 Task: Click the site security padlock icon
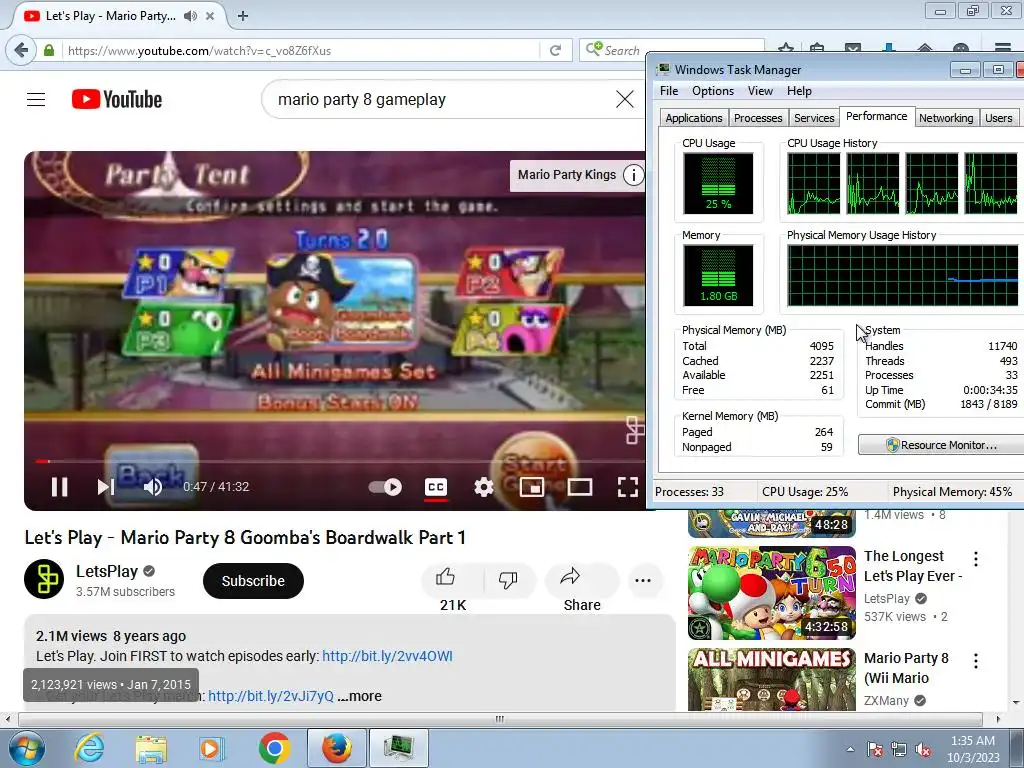pyautogui.click(x=48, y=50)
